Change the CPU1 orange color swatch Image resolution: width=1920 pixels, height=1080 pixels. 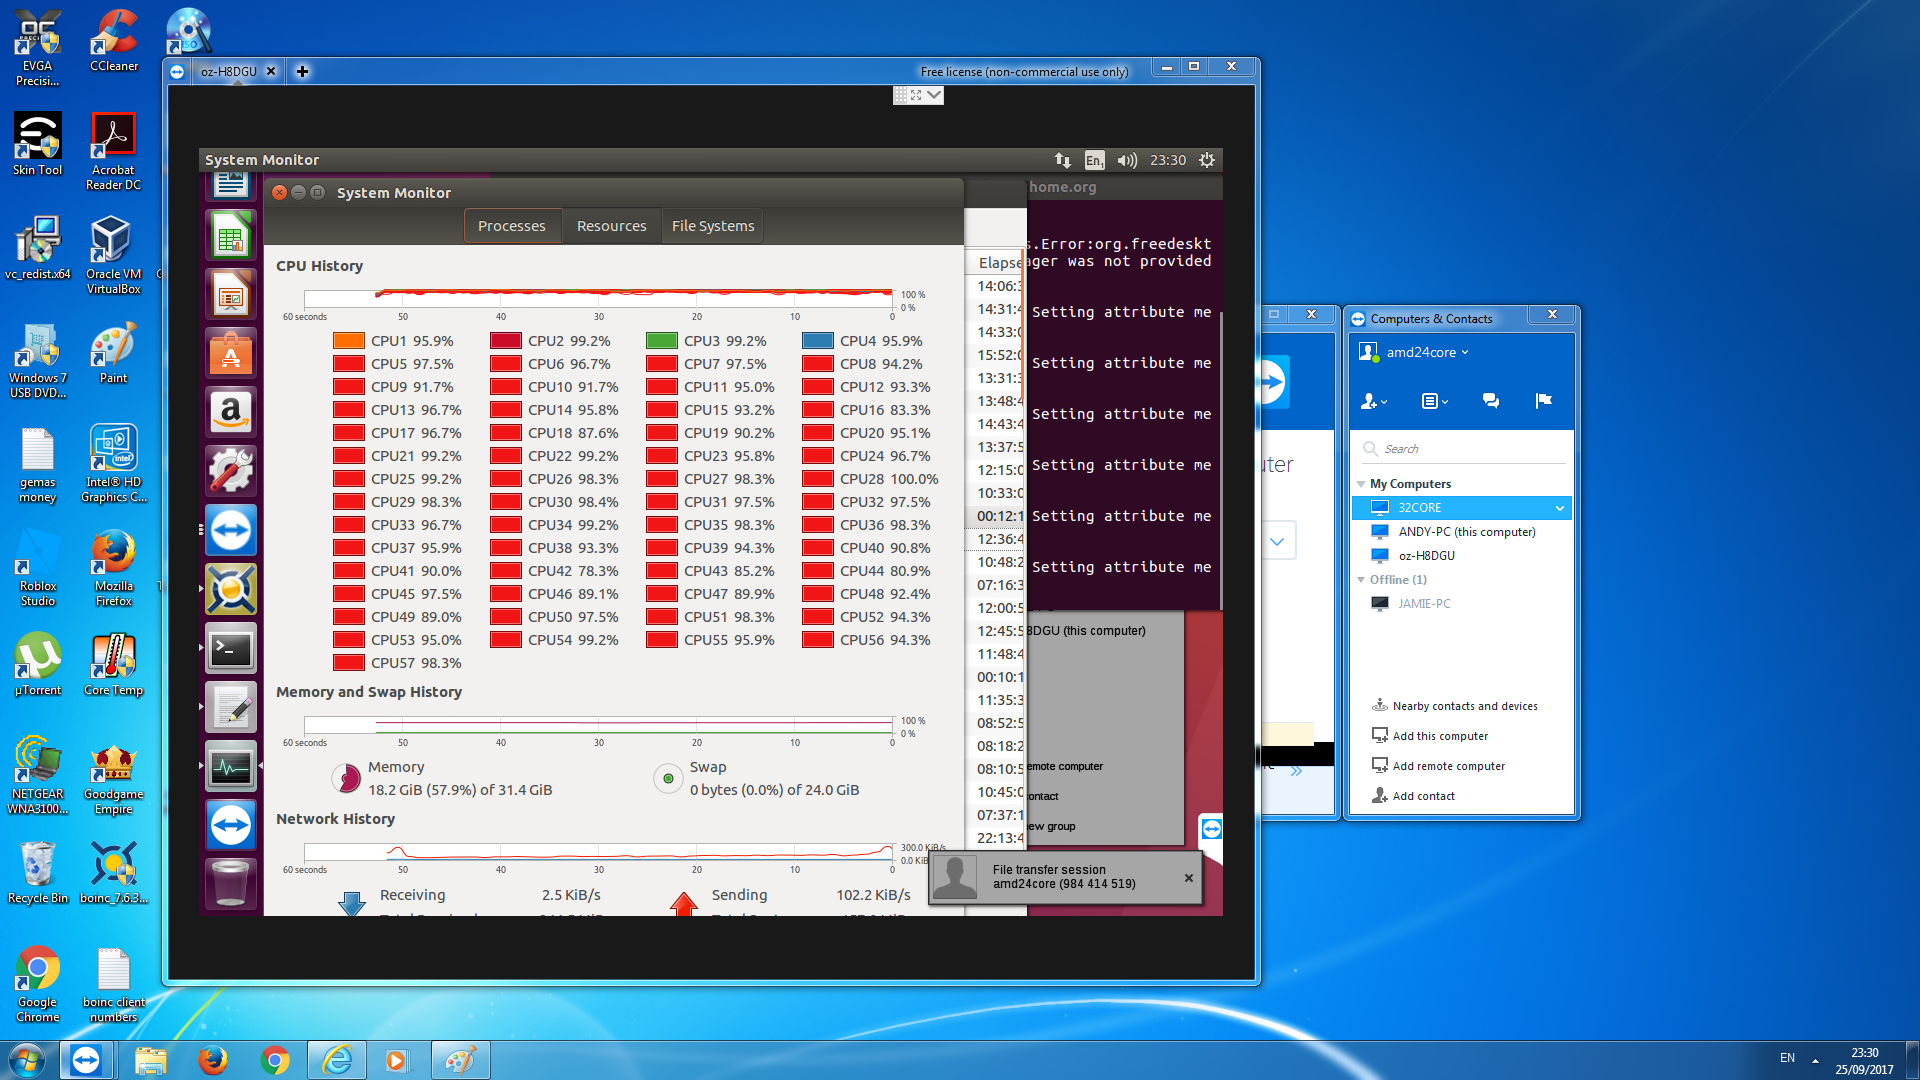point(348,341)
